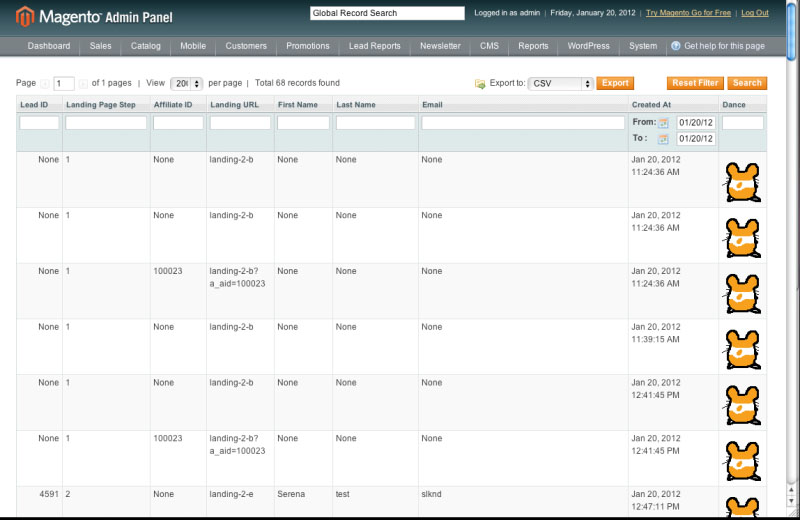Open the To date calendar picker
Screen dimensions: 800x520
(x=663, y=139)
